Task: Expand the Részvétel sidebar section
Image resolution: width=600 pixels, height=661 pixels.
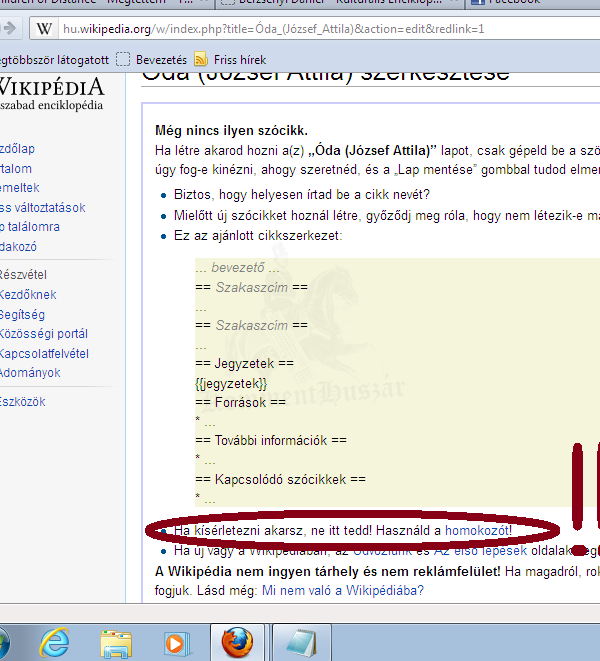Action: (23, 275)
